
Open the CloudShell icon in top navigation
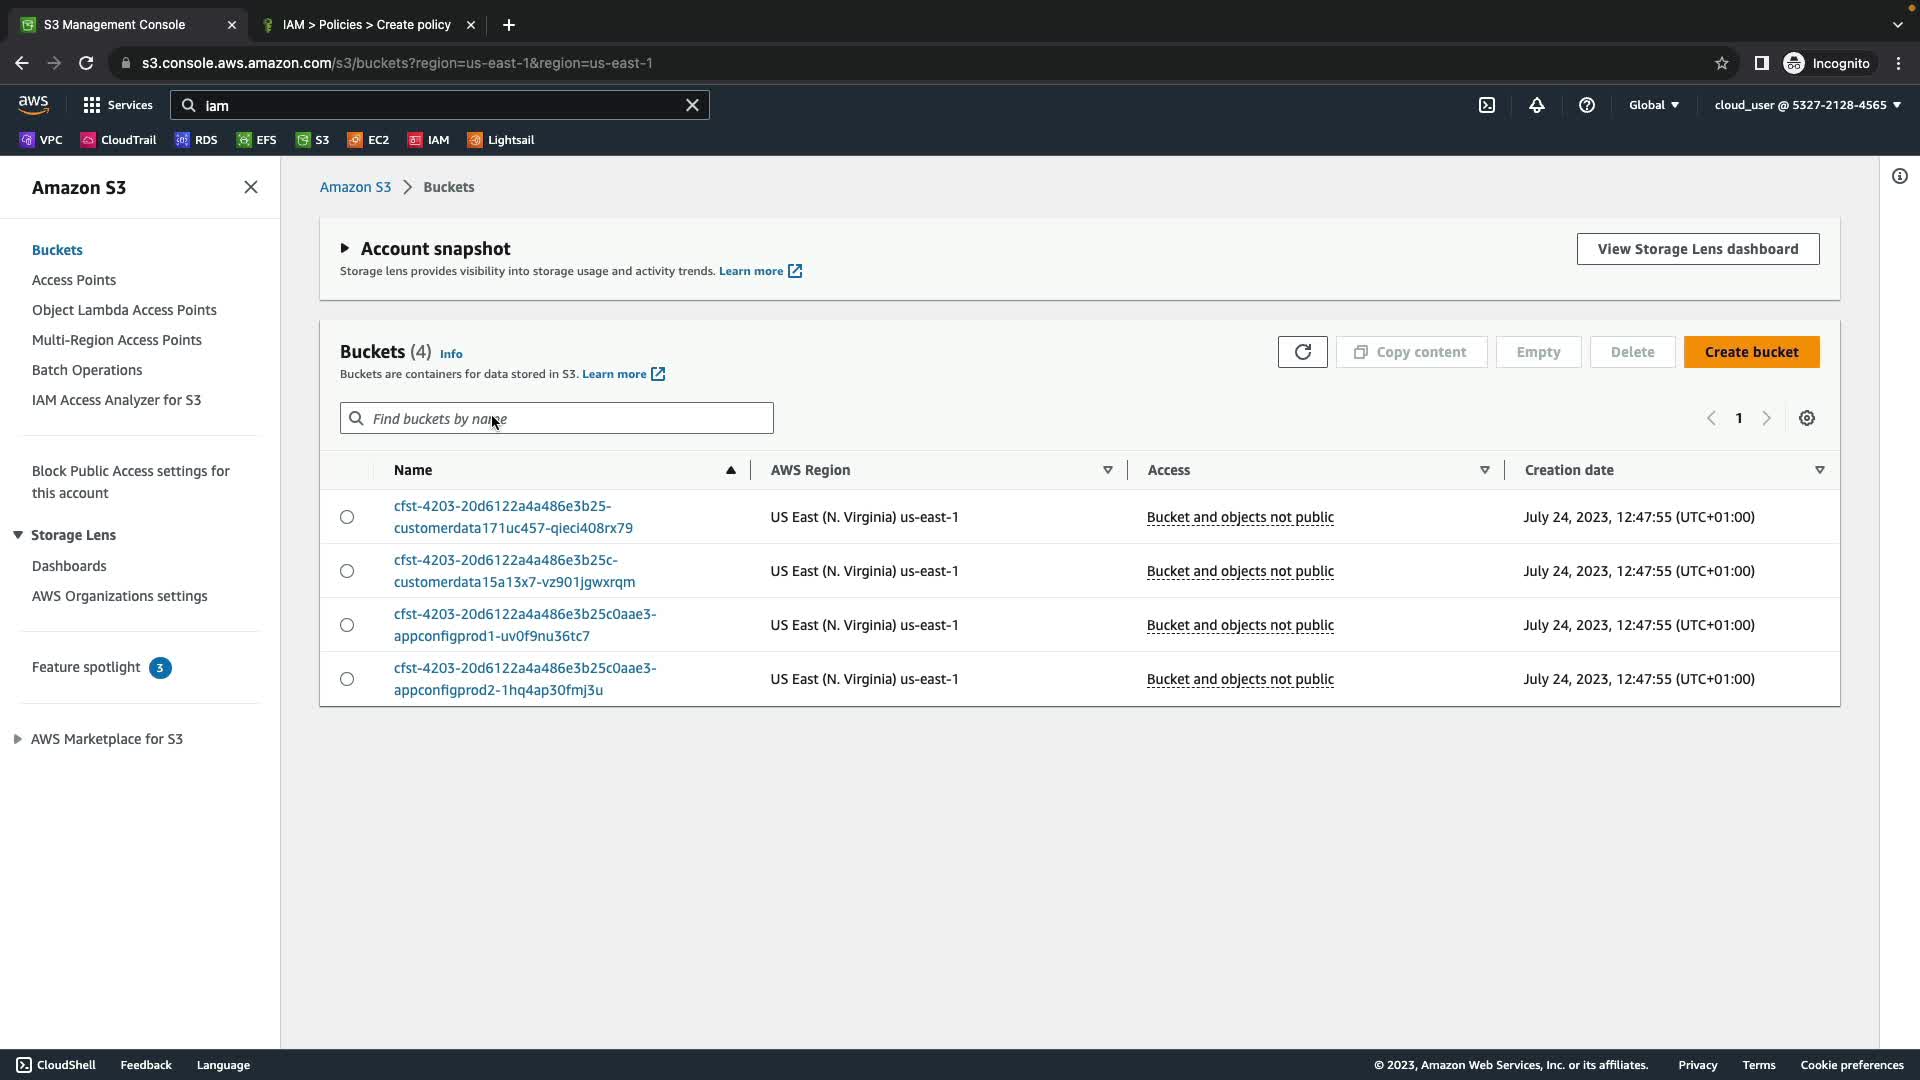[1487, 105]
